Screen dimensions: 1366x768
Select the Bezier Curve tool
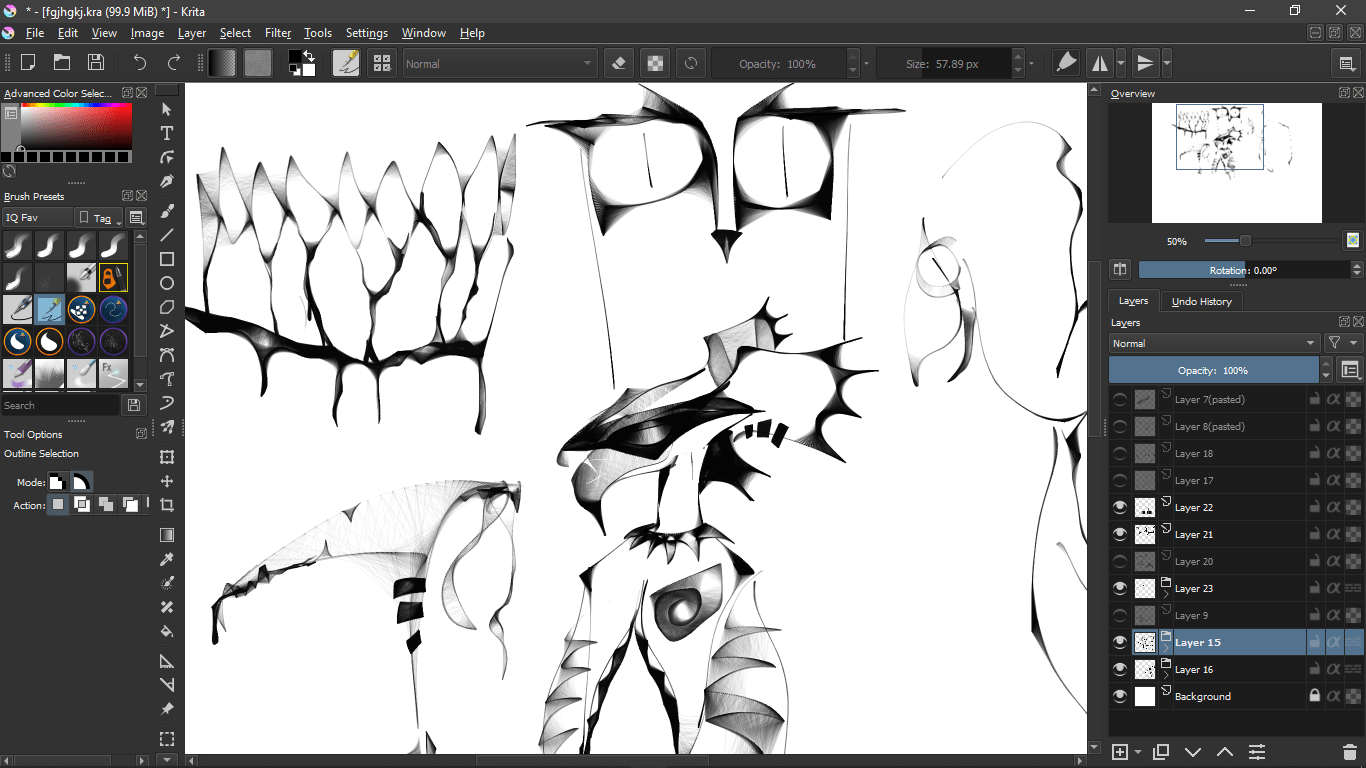[x=167, y=355]
